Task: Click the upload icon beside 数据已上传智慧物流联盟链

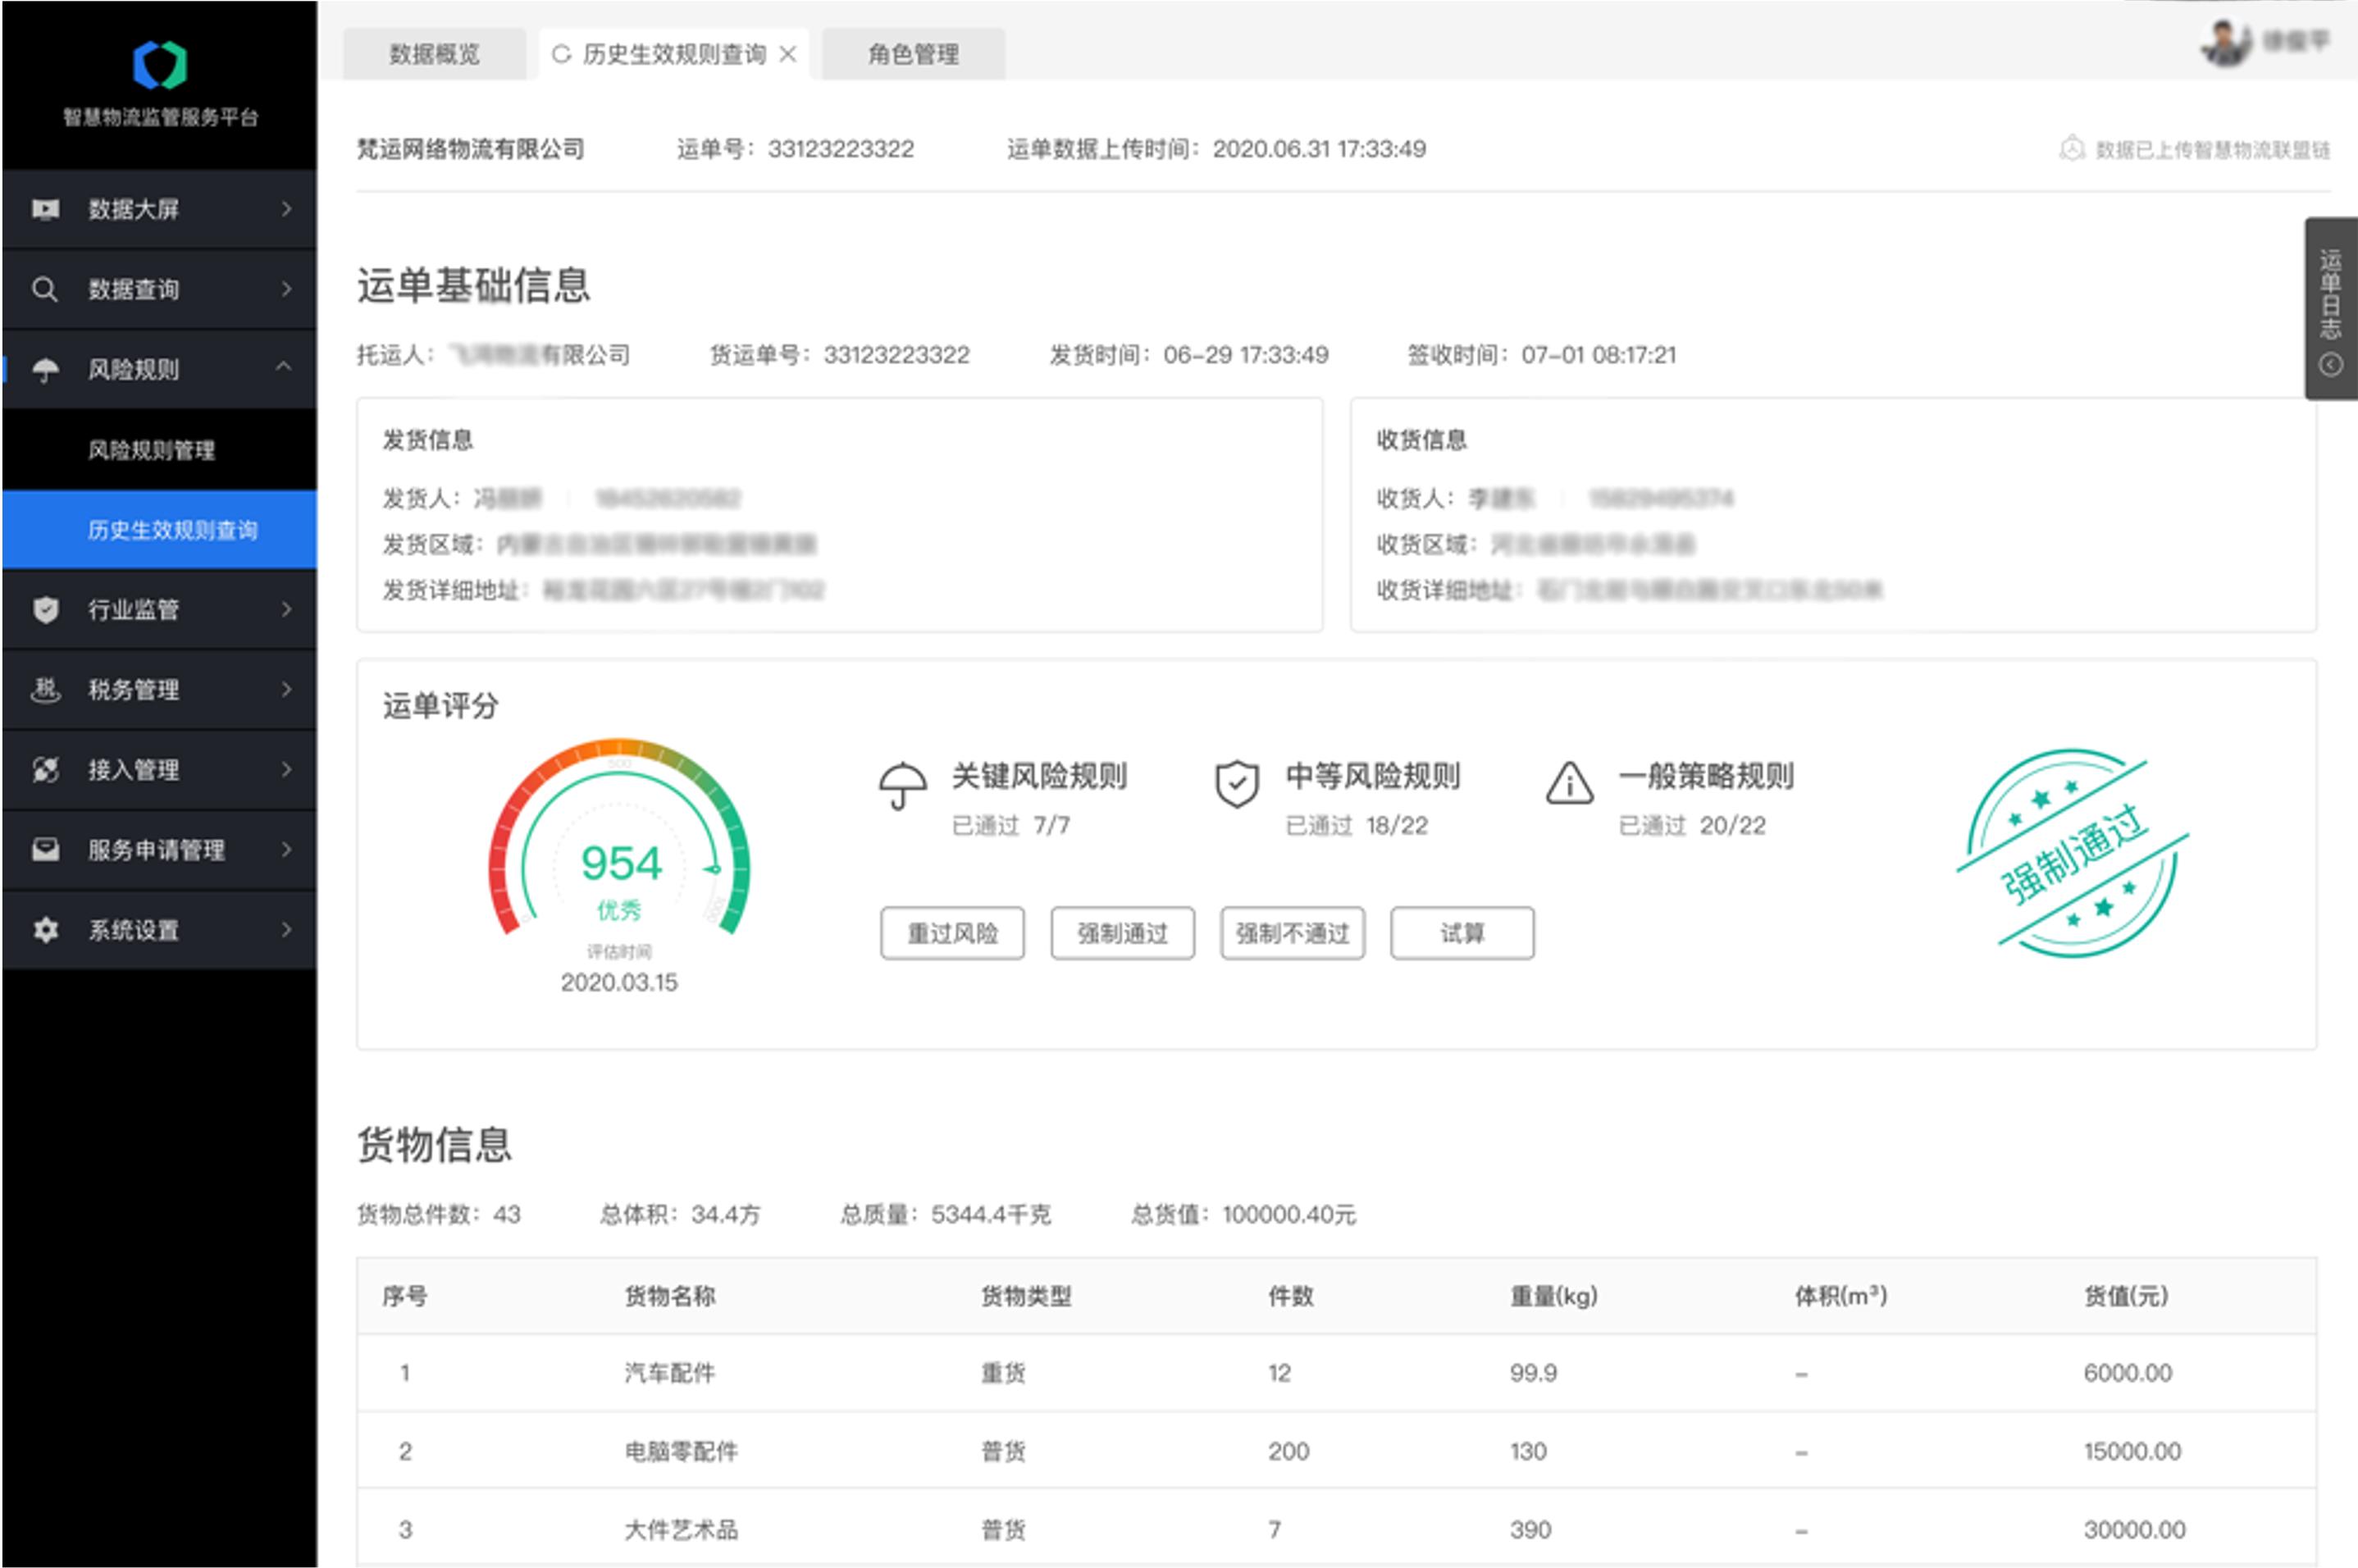Action: 2072,149
